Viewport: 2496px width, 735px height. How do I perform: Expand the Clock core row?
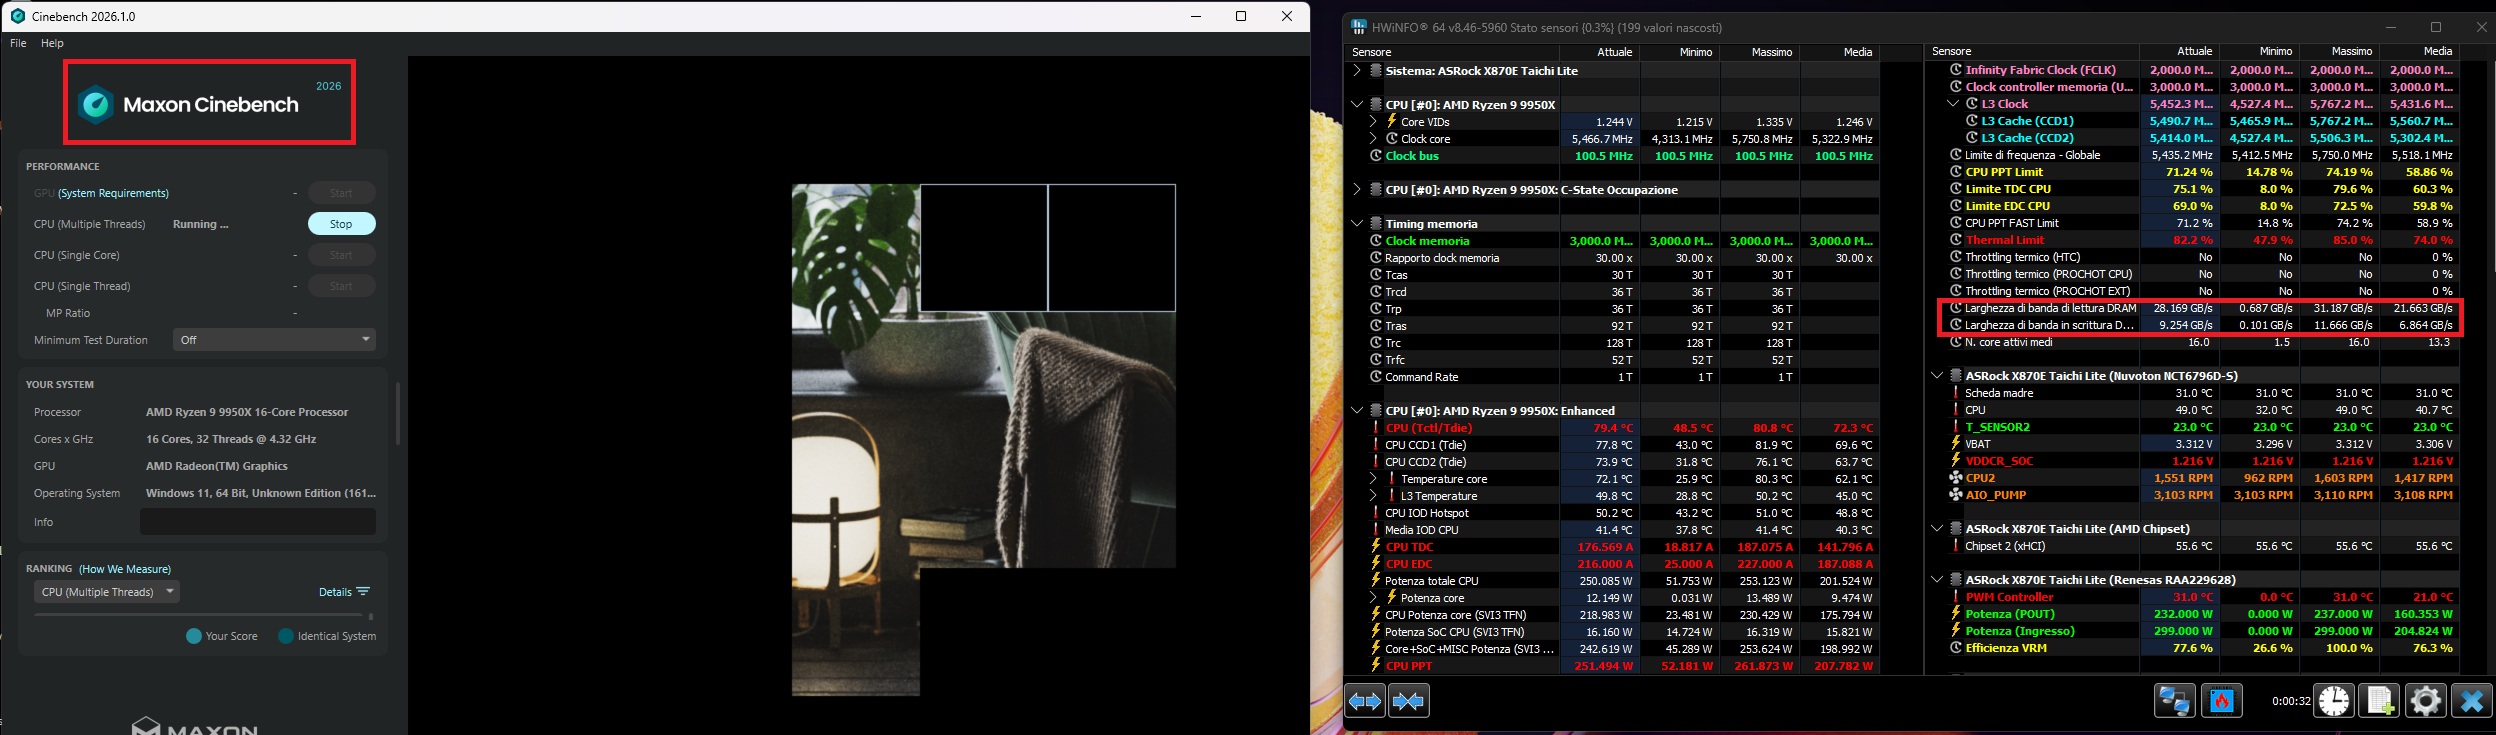(1373, 139)
